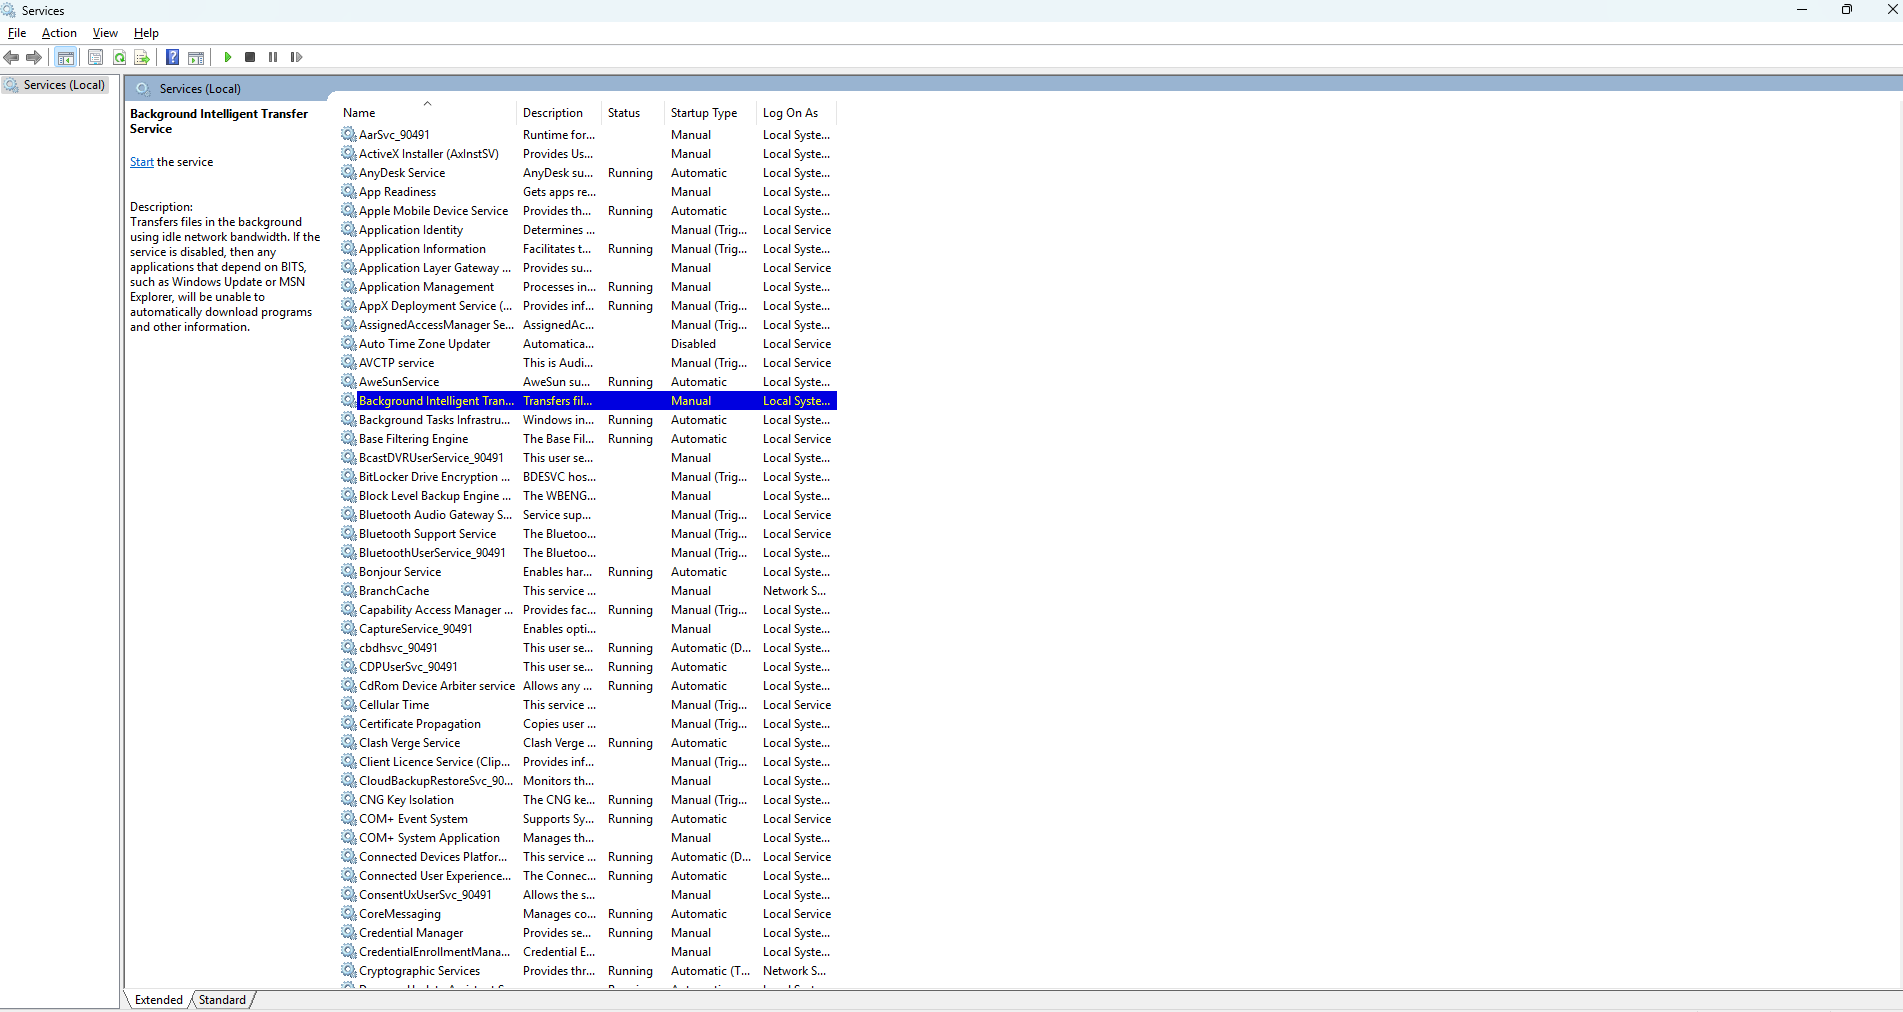Switch to the Standard tab

pyautogui.click(x=222, y=999)
